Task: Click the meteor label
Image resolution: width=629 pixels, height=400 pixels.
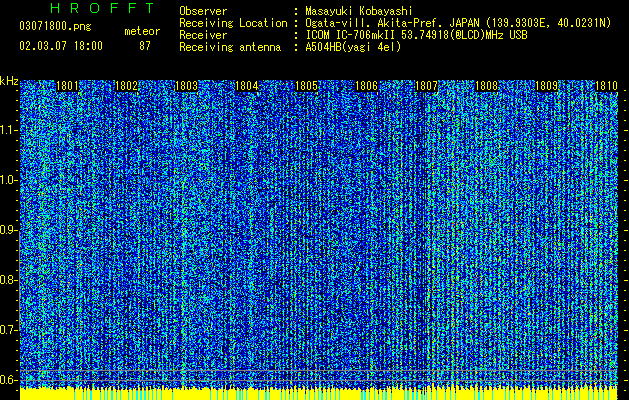Action: pyautogui.click(x=142, y=31)
